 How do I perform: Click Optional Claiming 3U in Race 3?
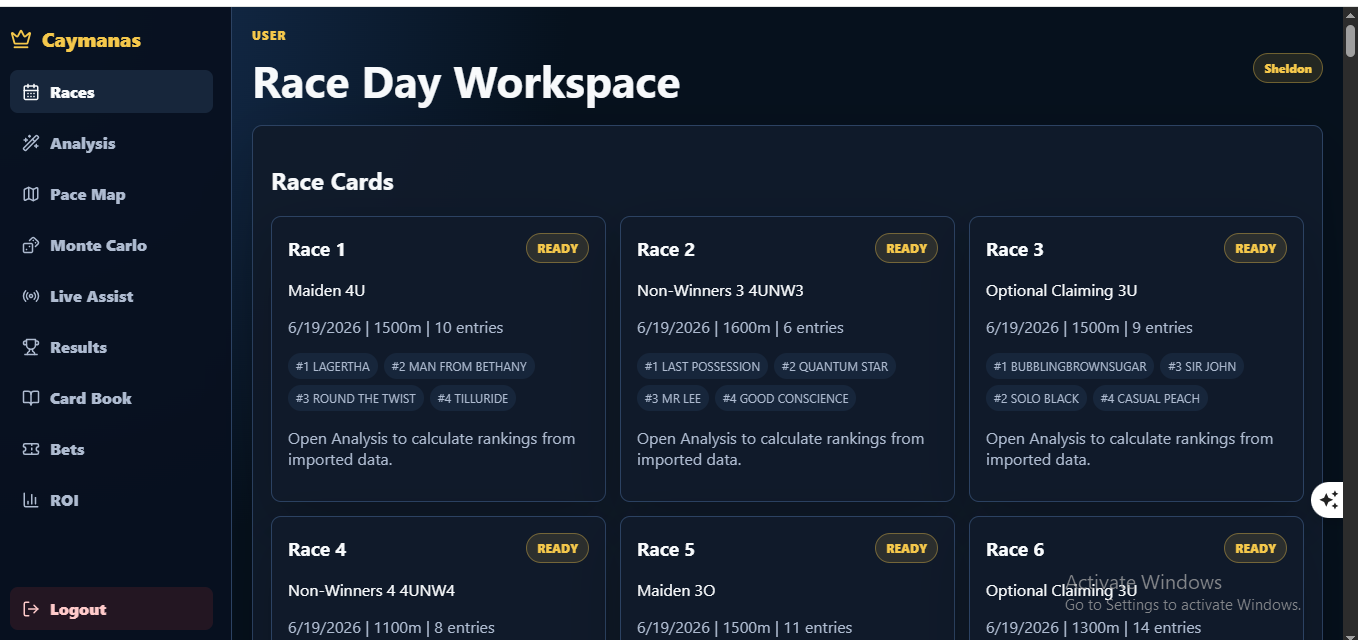click(x=1061, y=291)
